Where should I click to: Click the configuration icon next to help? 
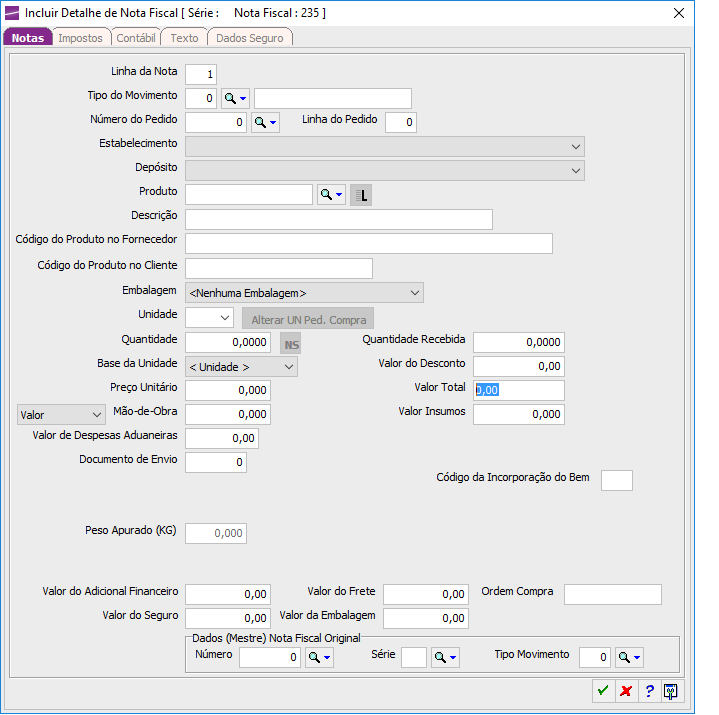(x=672, y=691)
